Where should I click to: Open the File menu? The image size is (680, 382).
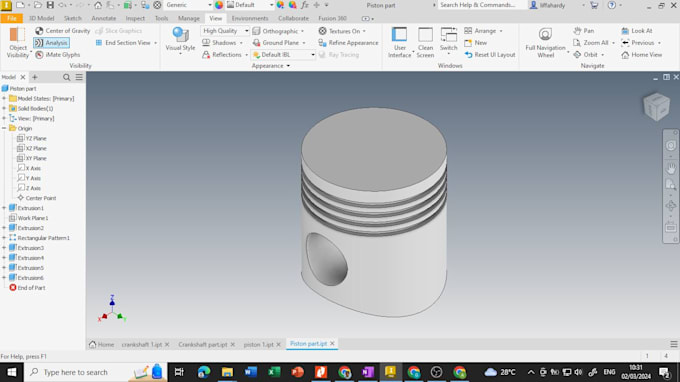pos(12,19)
